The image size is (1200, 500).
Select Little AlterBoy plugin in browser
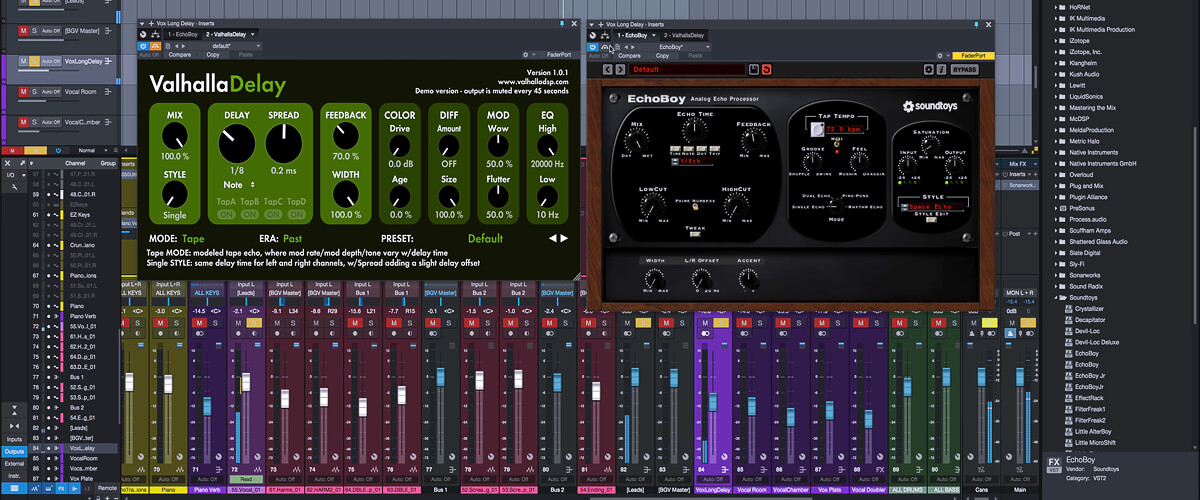coord(1092,431)
